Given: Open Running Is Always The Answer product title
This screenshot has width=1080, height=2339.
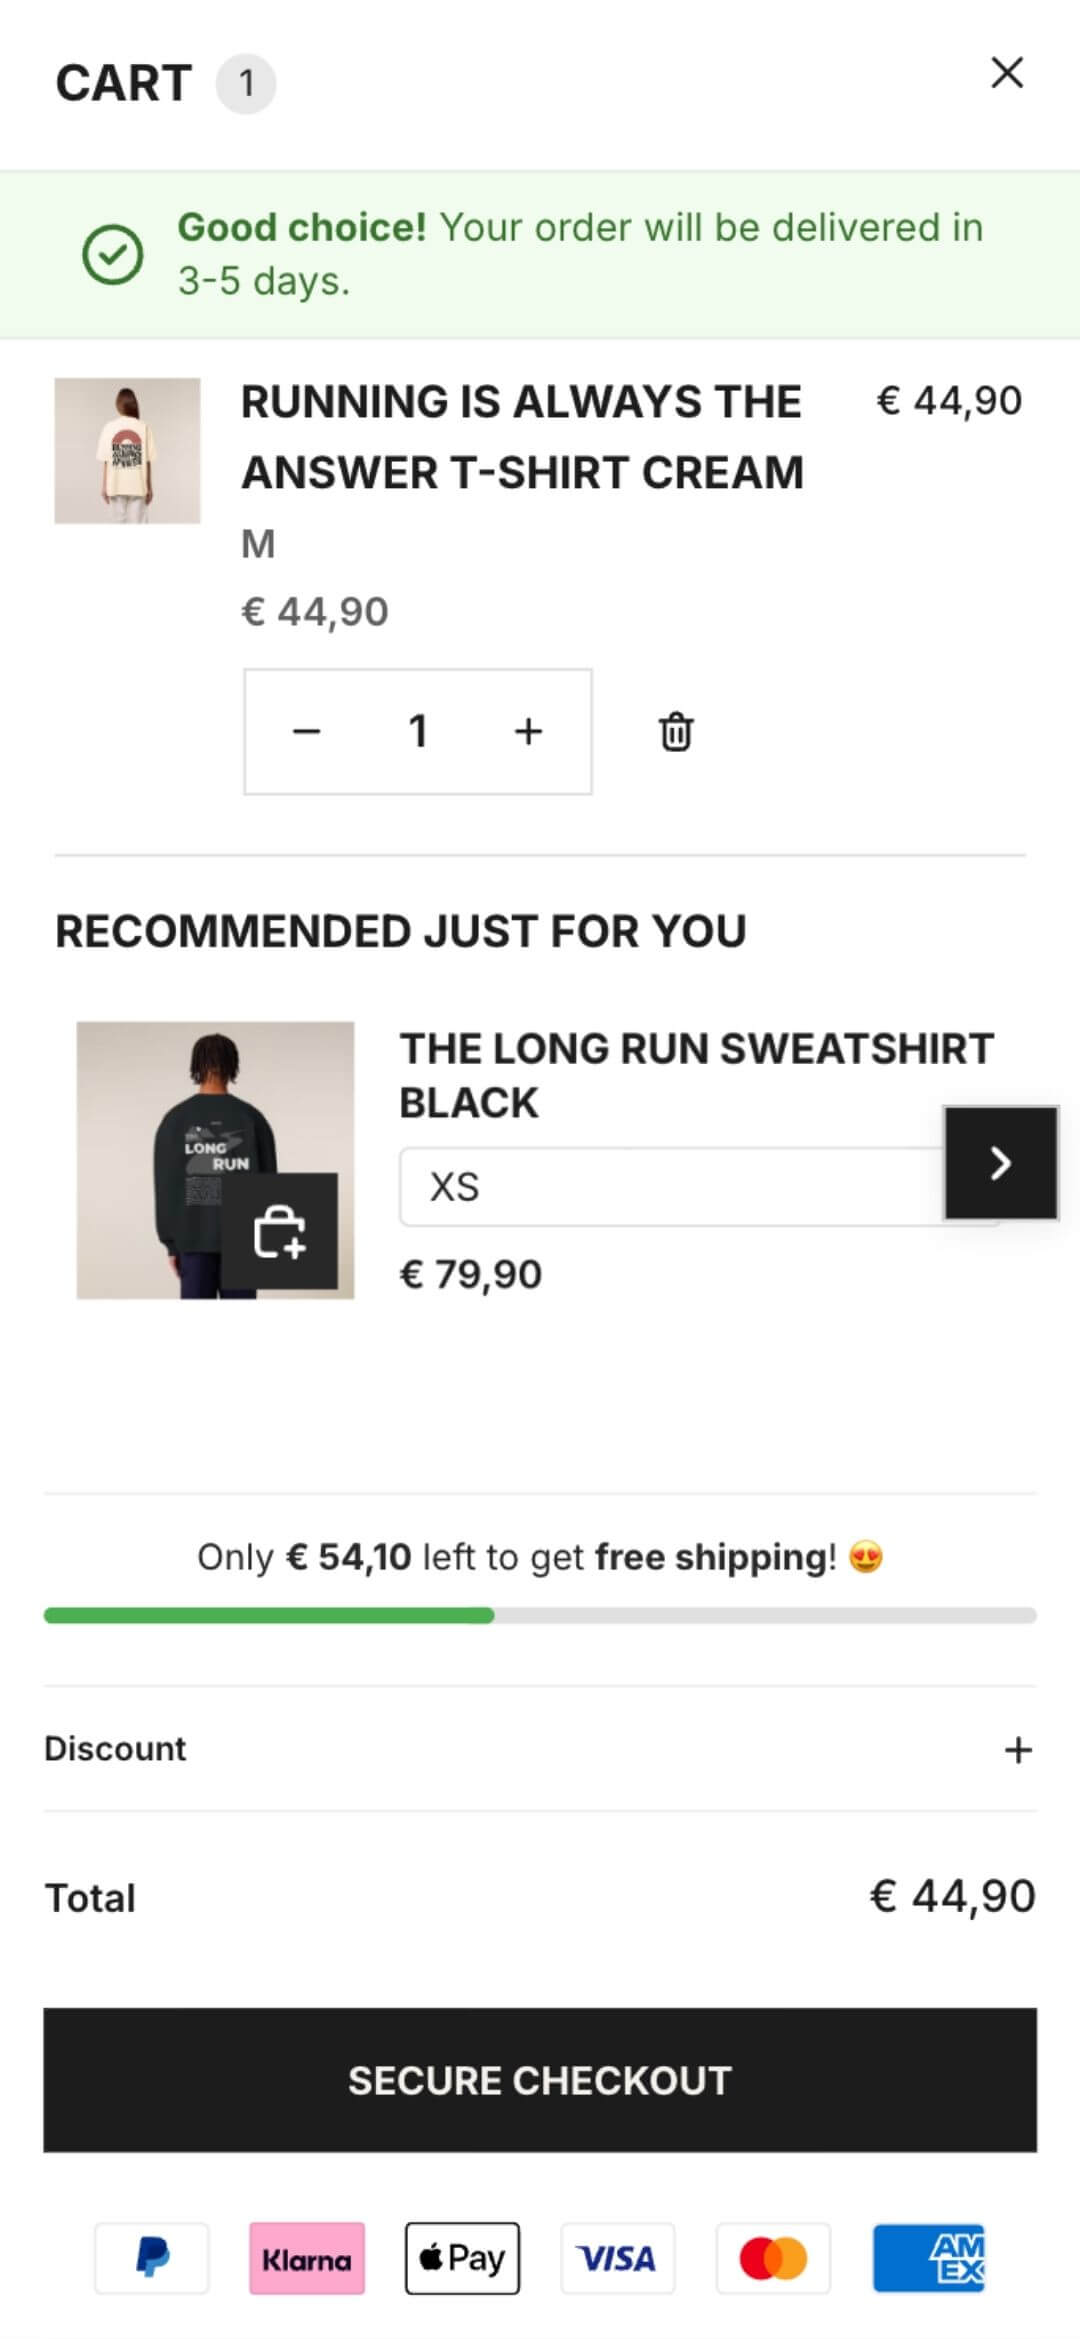Looking at the screenshot, I should (521, 437).
